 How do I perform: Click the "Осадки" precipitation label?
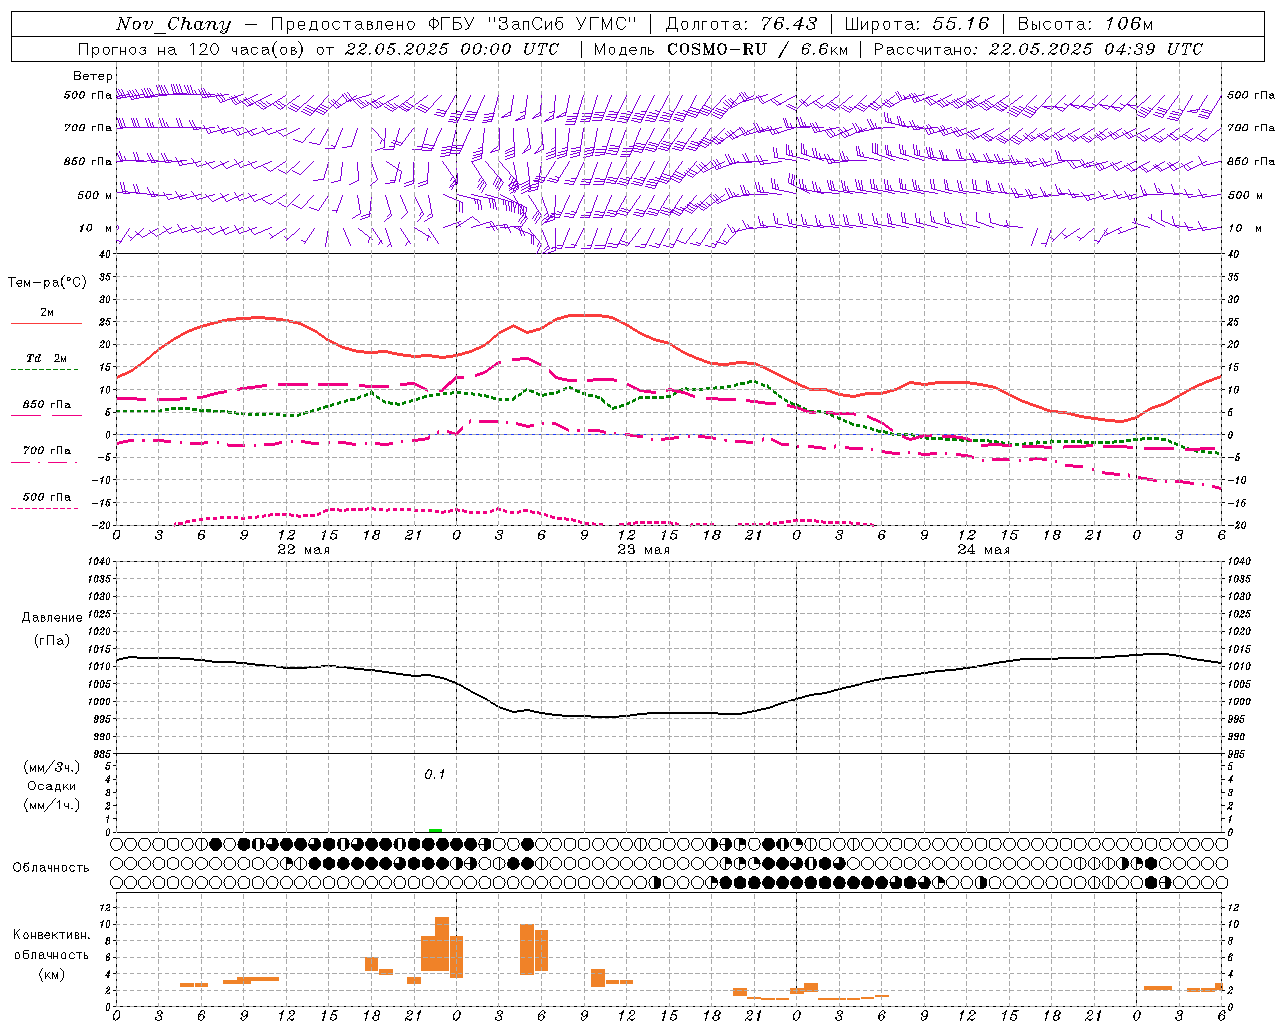51,786
